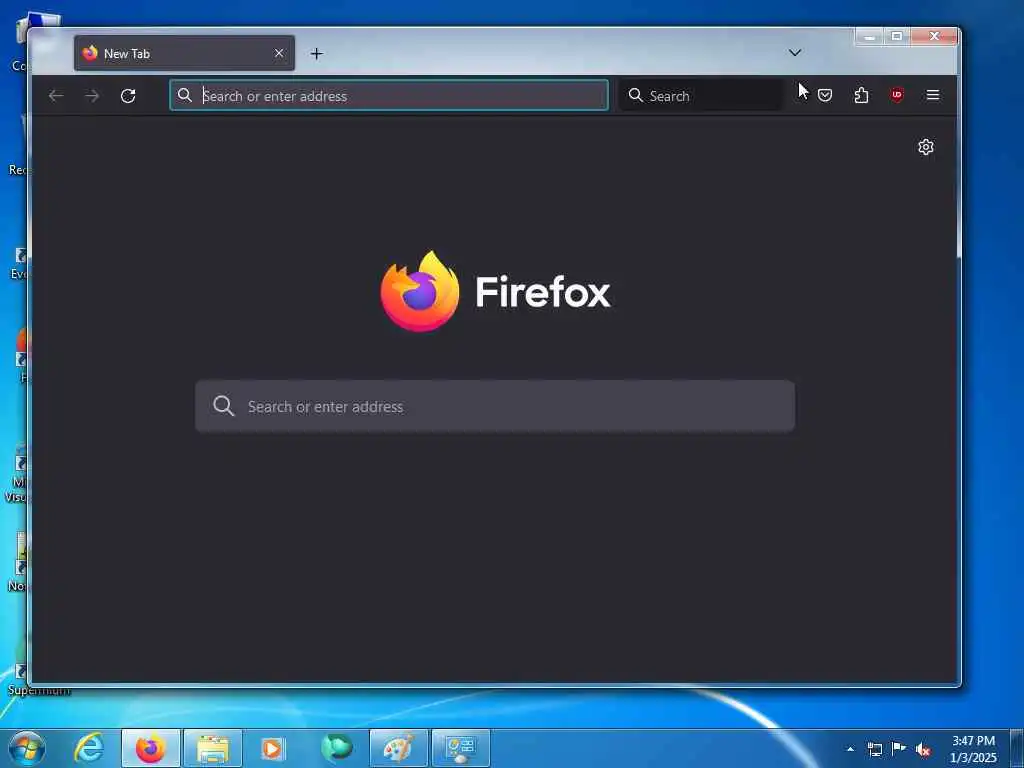1024x768 pixels.
Task: Open the clock showing 3:47 PM
Action: tap(973, 749)
